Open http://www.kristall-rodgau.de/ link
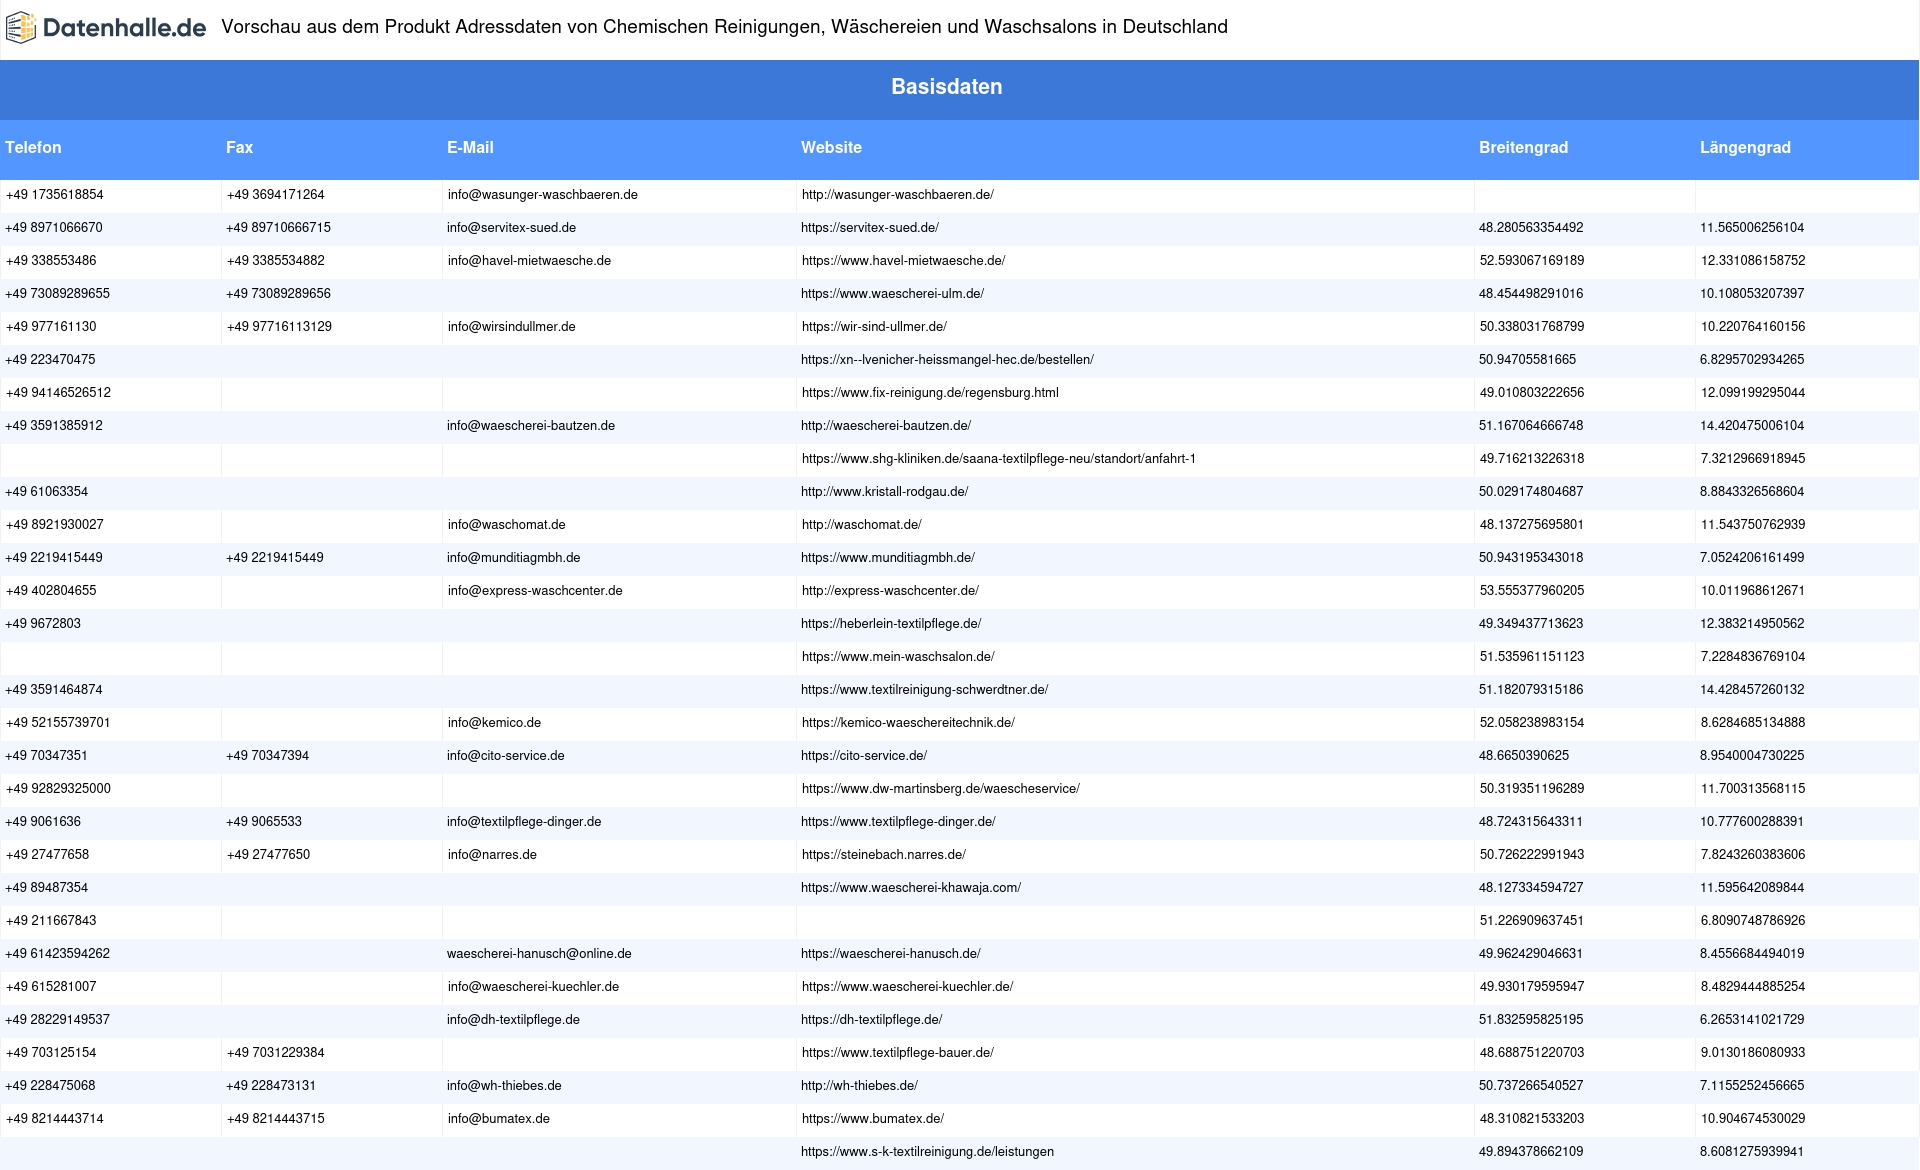 pos(884,492)
